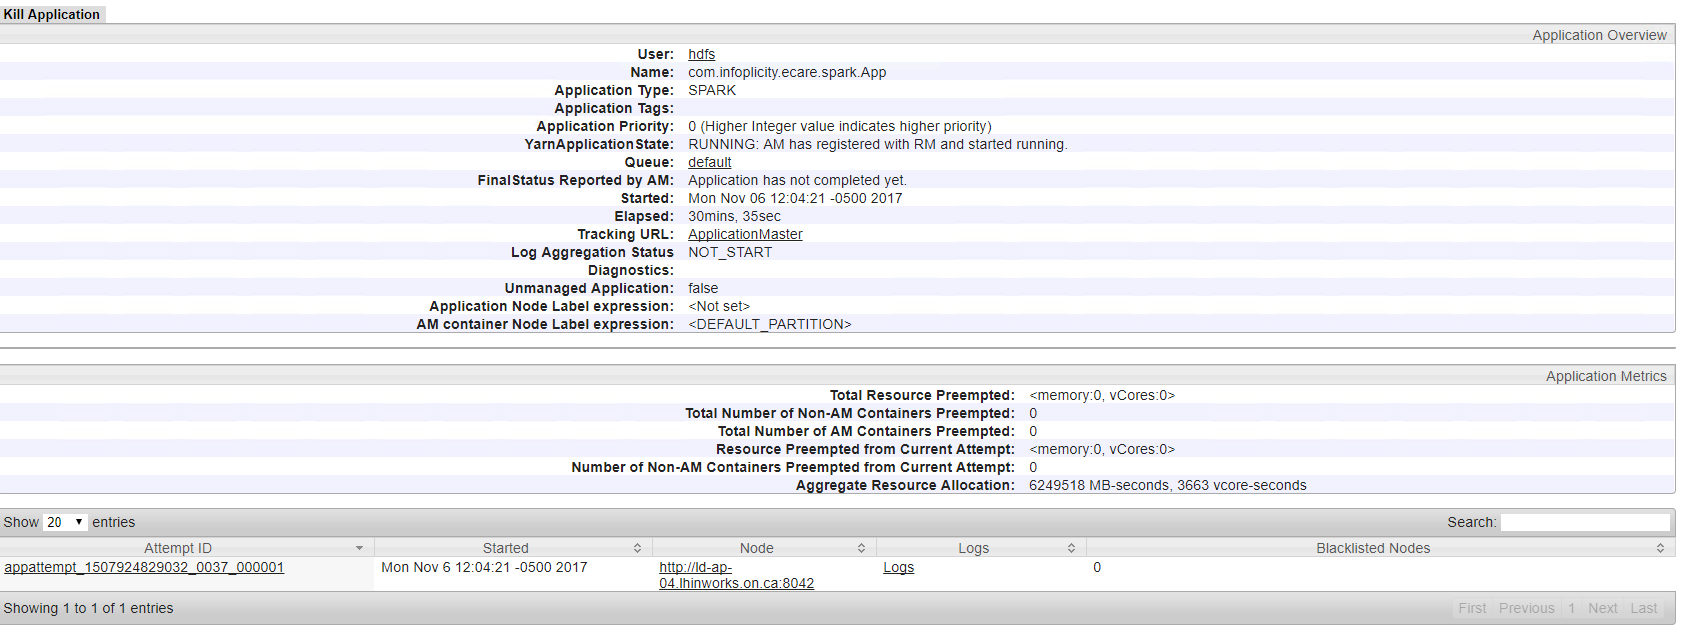The height and width of the screenshot is (635, 1683).
Task: View Logs for the attempt
Action: 898,567
